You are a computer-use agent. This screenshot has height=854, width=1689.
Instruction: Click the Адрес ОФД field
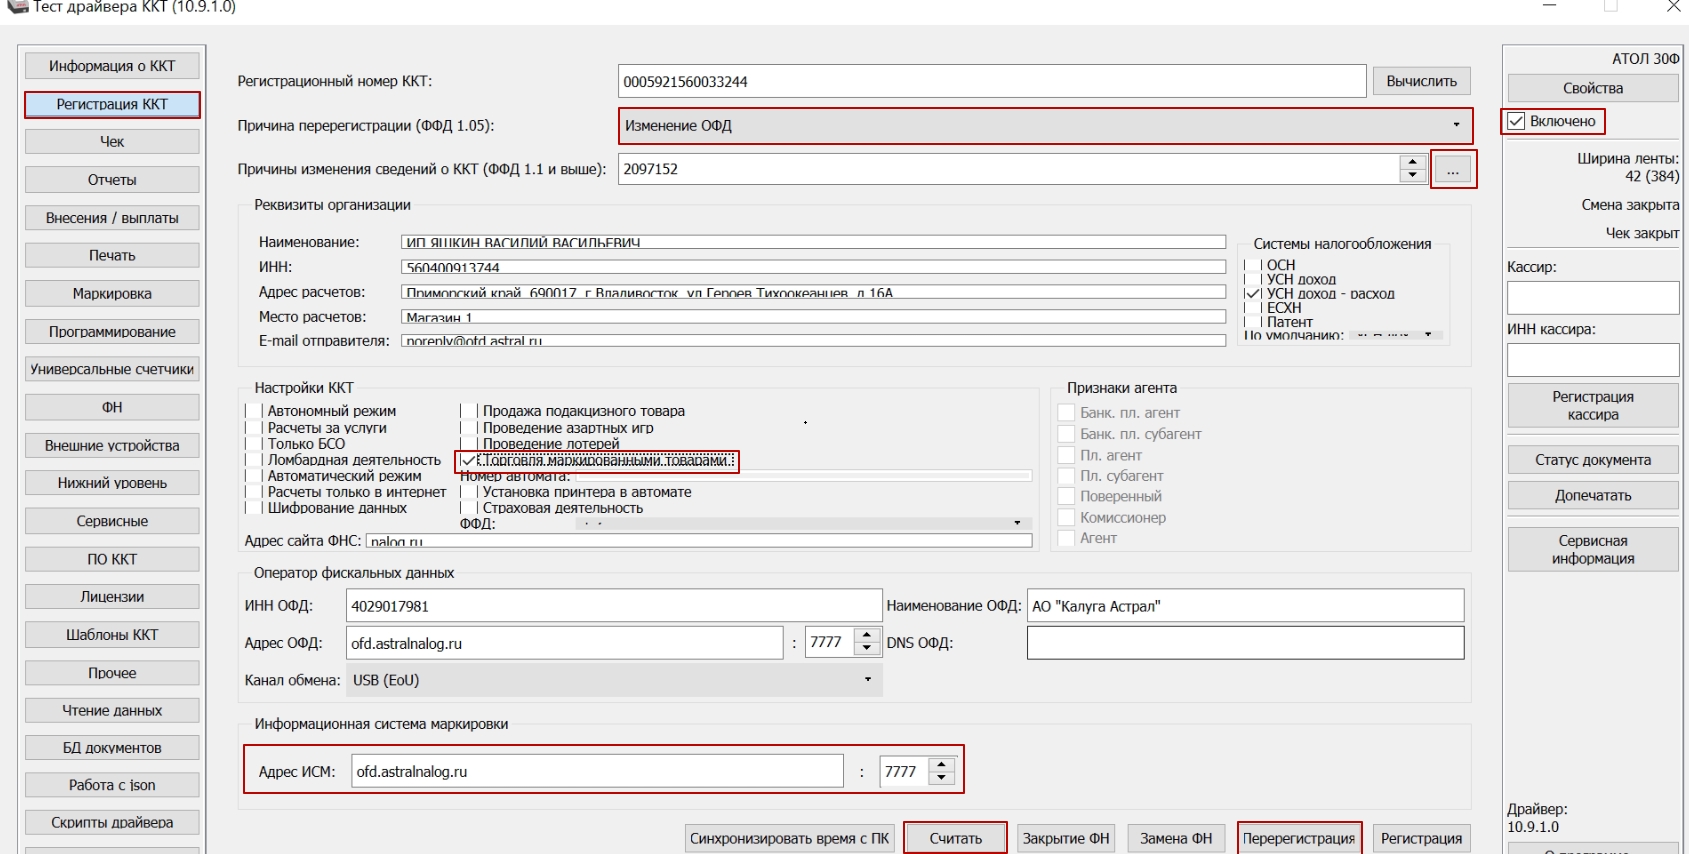pos(565,643)
